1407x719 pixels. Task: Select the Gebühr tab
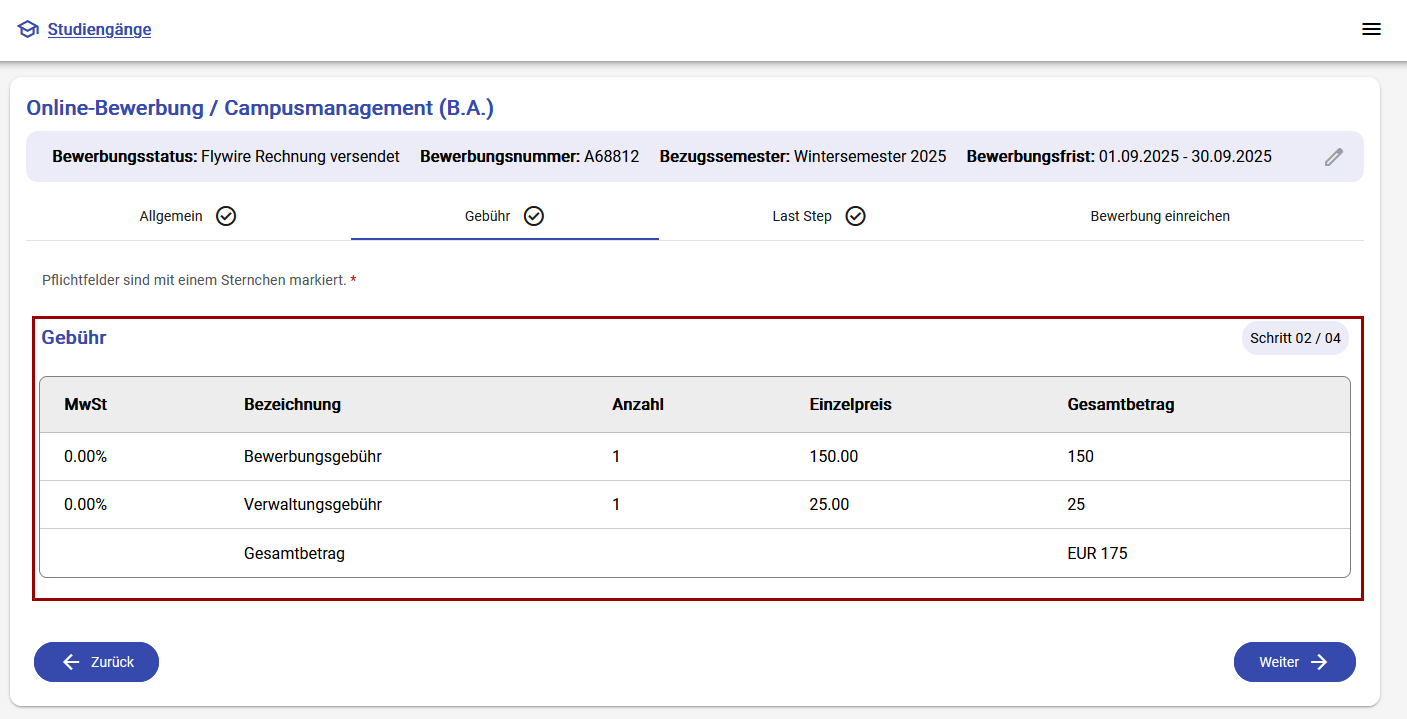tap(505, 216)
